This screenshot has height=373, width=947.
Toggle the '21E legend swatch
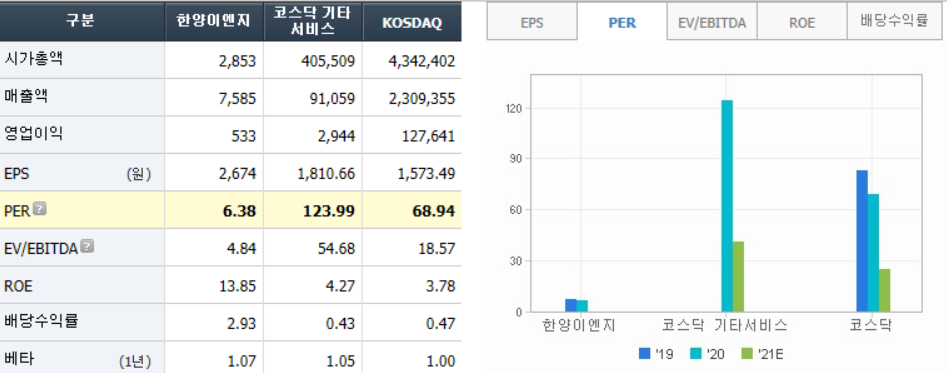click(x=746, y=353)
